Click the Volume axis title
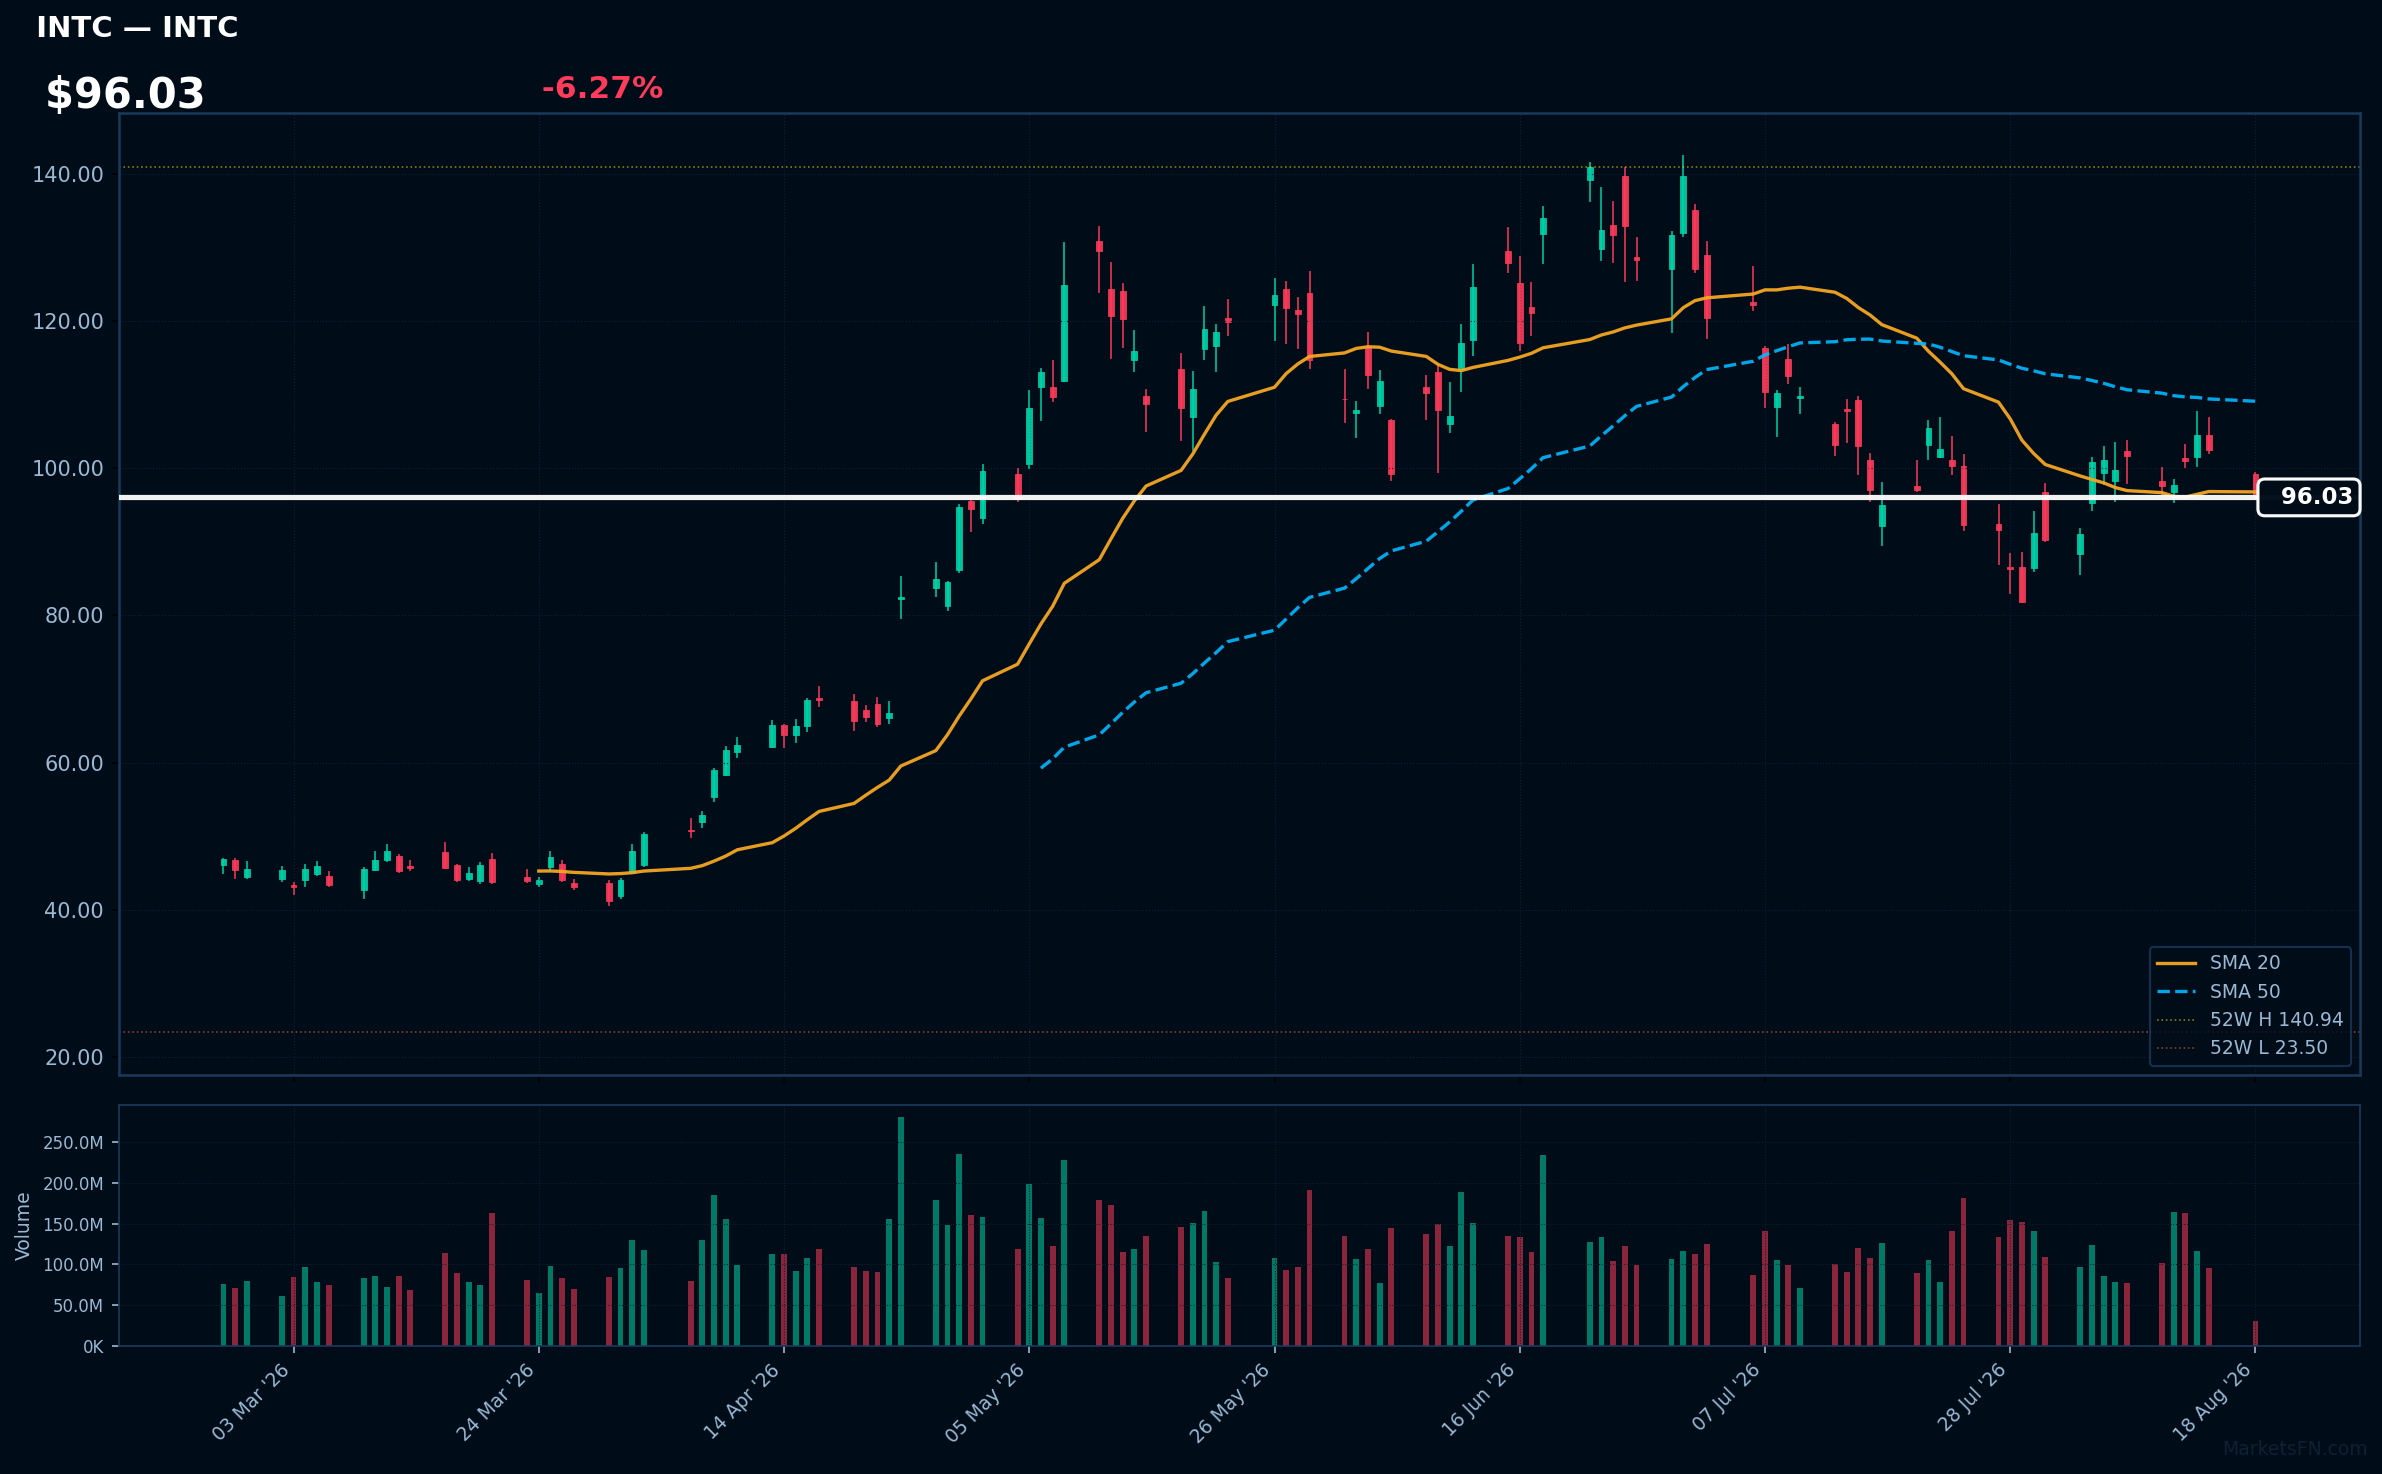 click(x=22, y=1226)
